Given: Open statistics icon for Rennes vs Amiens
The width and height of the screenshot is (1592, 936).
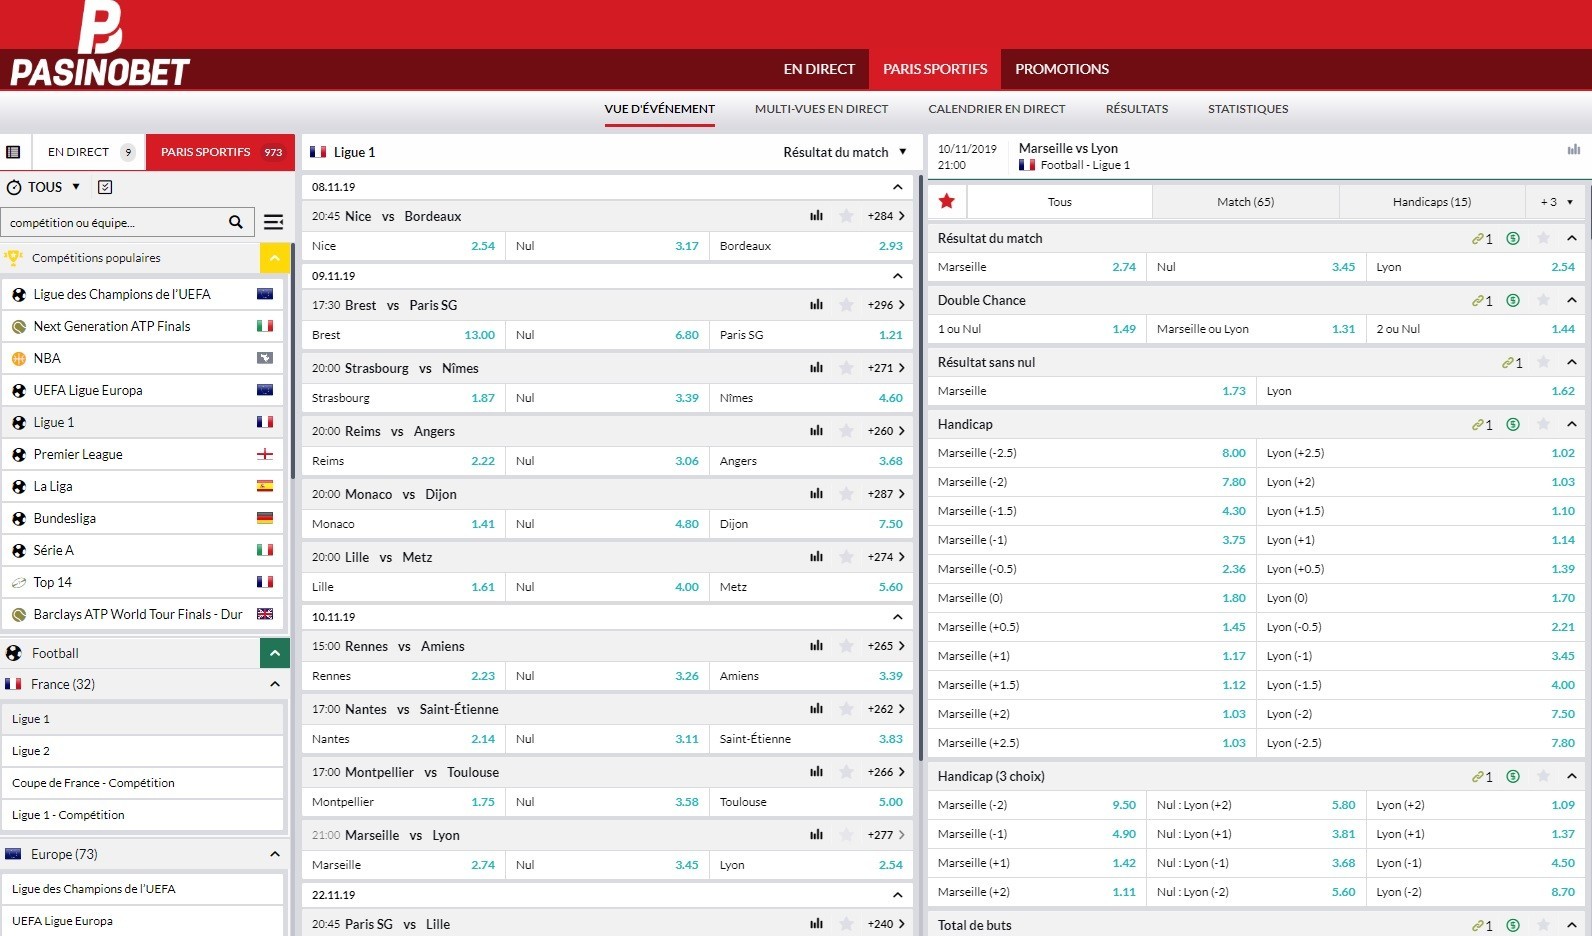Looking at the screenshot, I should (817, 646).
